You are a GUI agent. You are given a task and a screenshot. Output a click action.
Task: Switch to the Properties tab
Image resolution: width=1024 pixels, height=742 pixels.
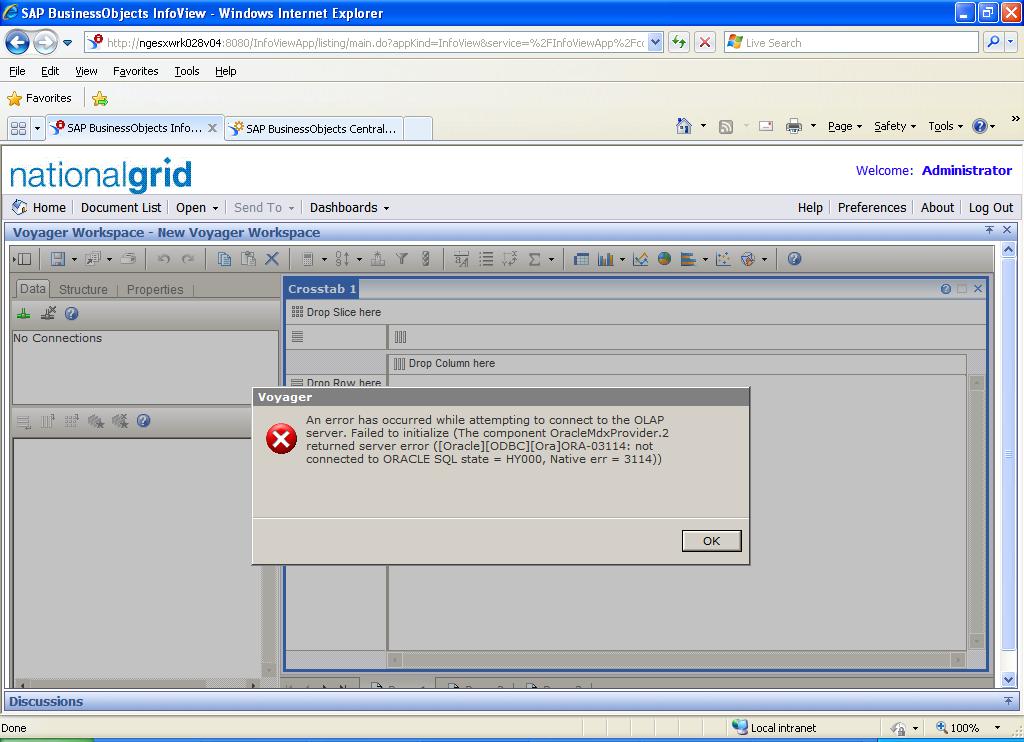click(155, 289)
